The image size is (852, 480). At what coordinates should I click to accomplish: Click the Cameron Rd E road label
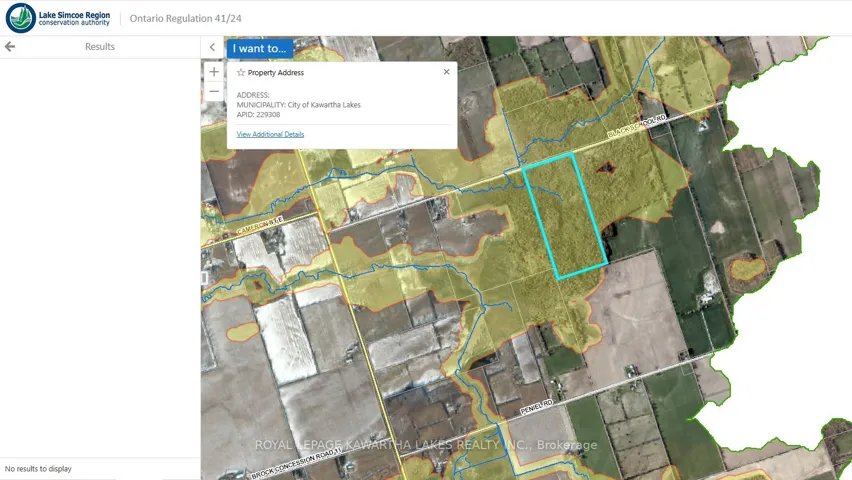pyautogui.click(x=263, y=221)
